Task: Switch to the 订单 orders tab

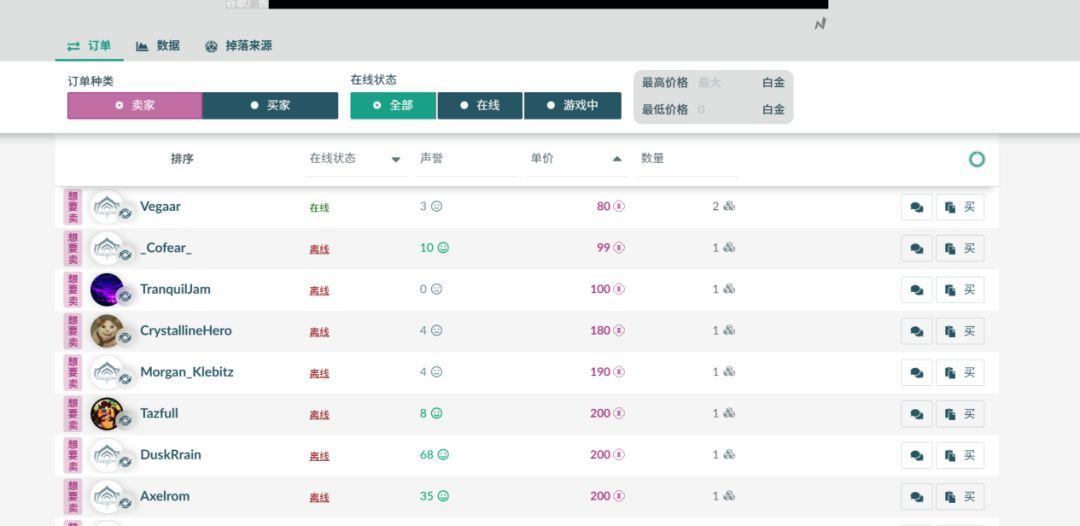Action: point(89,46)
